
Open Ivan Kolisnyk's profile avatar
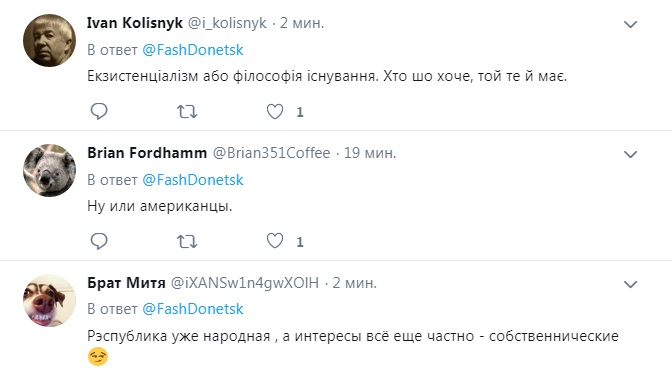tap(49, 40)
